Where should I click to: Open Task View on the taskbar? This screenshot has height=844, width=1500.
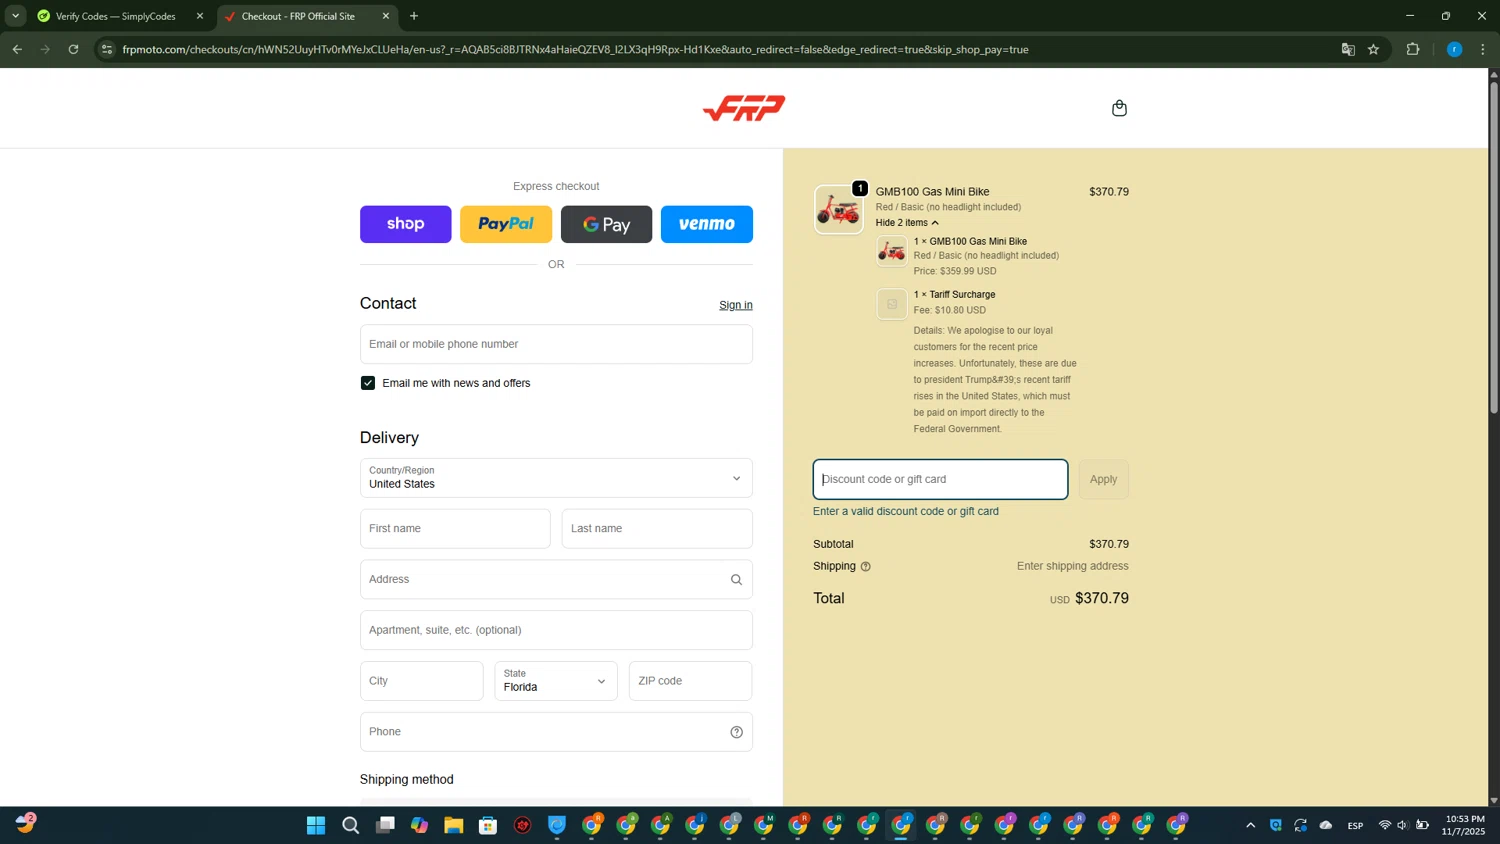(x=385, y=825)
